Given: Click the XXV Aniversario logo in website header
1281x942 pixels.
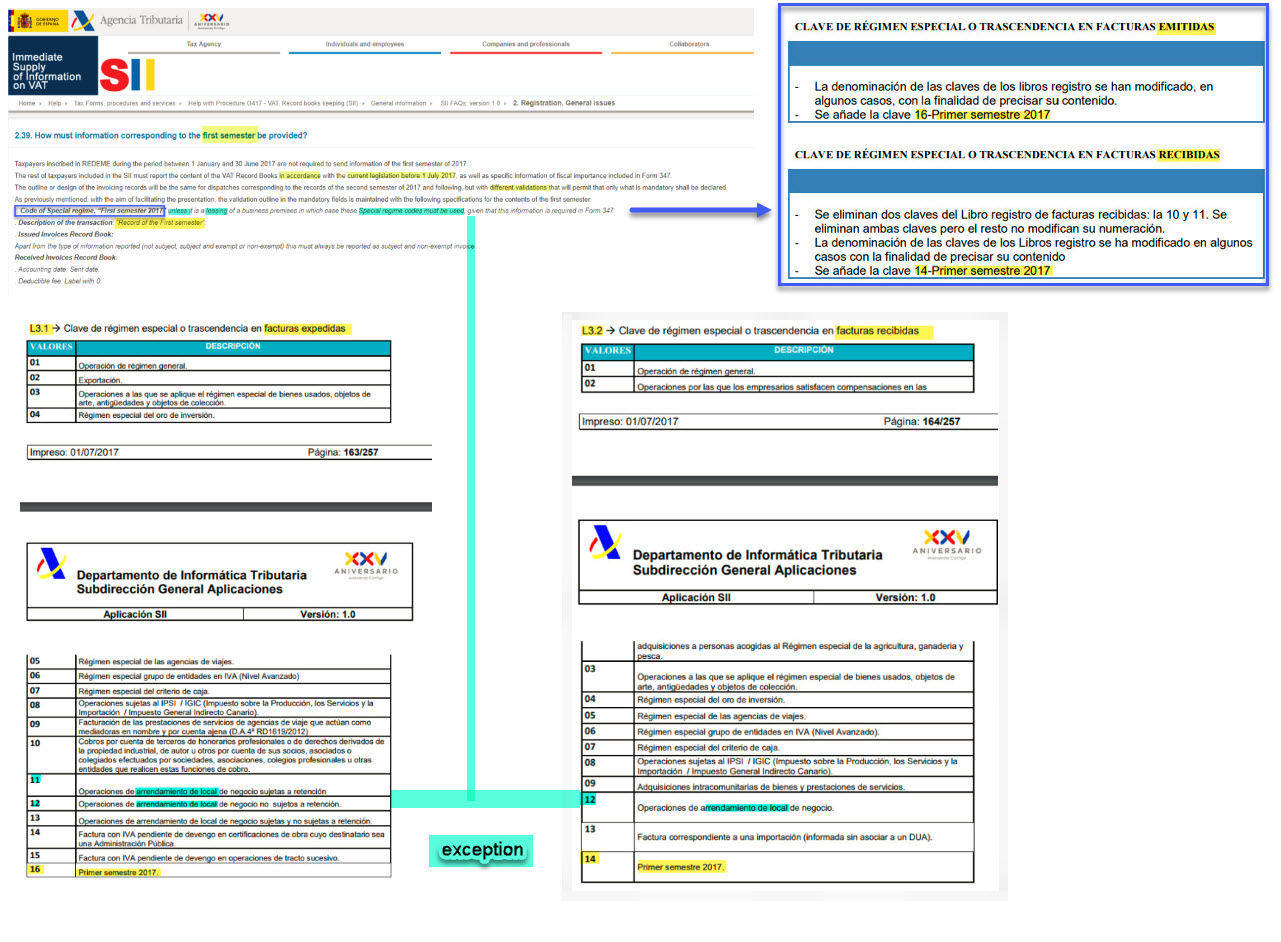Looking at the screenshot, I should click(211, 20).
